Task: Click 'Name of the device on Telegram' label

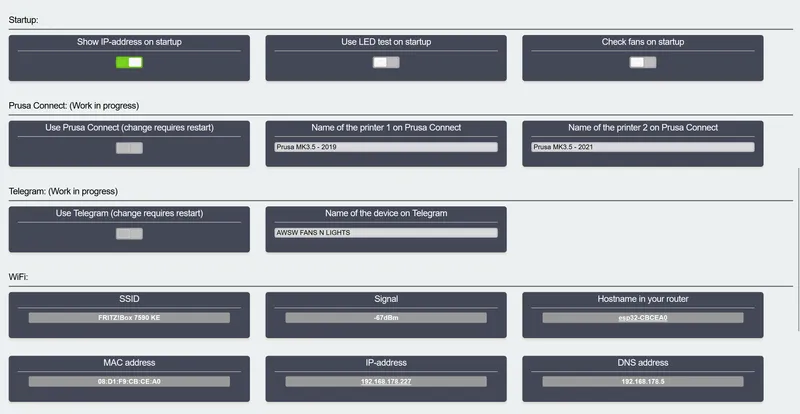Action: tap(386, 213)
